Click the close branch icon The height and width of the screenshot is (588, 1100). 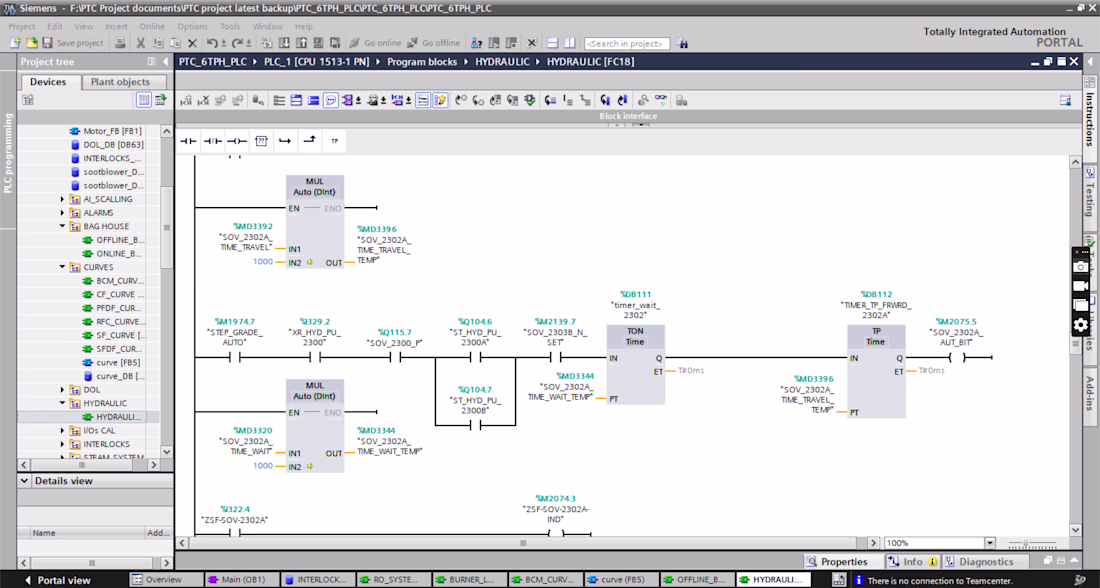pyautogui.click(x=309, y=141)
